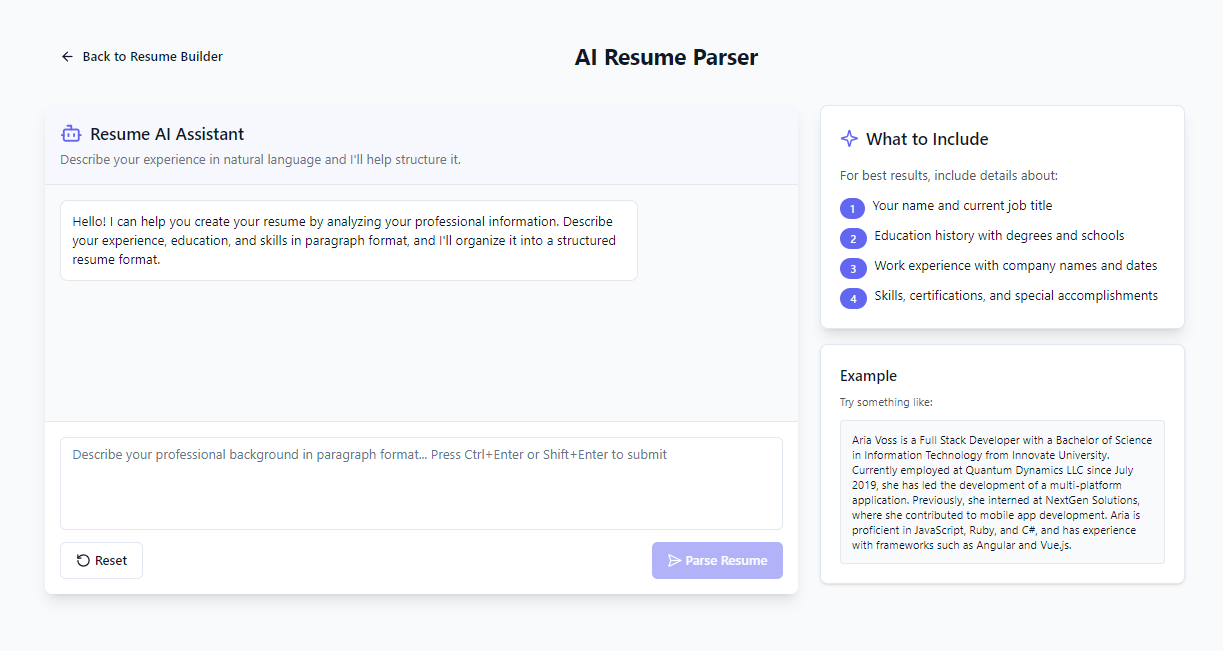Select the Aria Voss example text
Screen dimensions: 1223x651
(1002, 492)
